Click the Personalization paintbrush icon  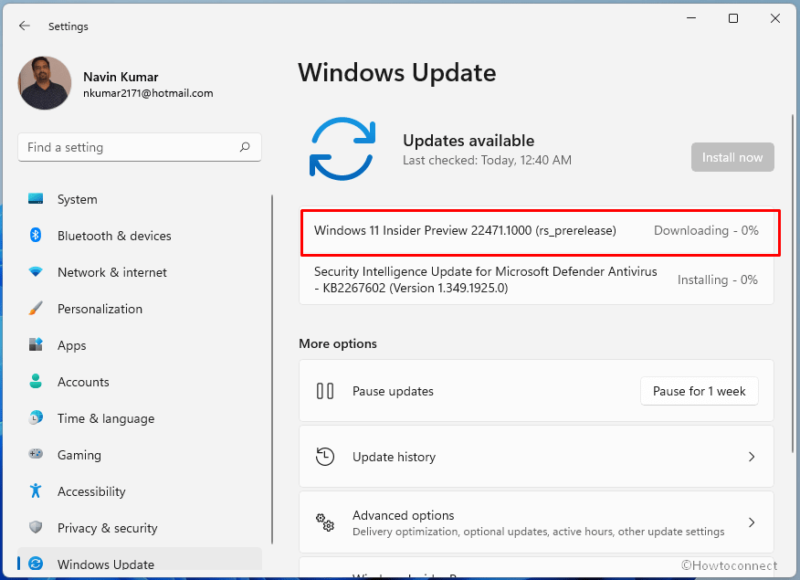[36, 308]
